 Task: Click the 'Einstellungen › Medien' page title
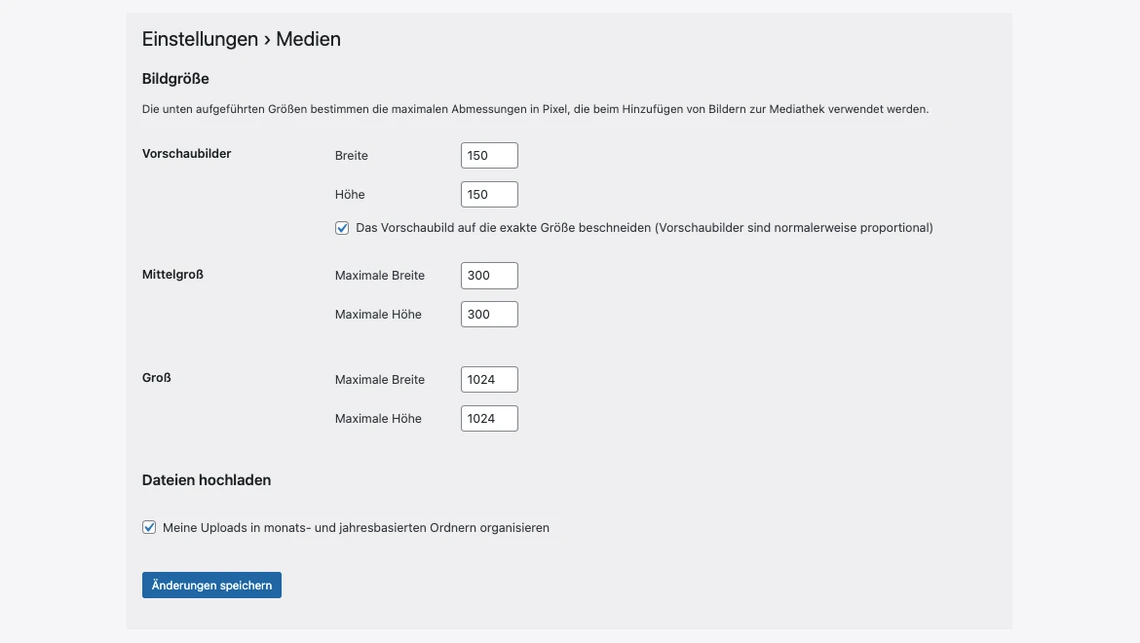point(241,39)
